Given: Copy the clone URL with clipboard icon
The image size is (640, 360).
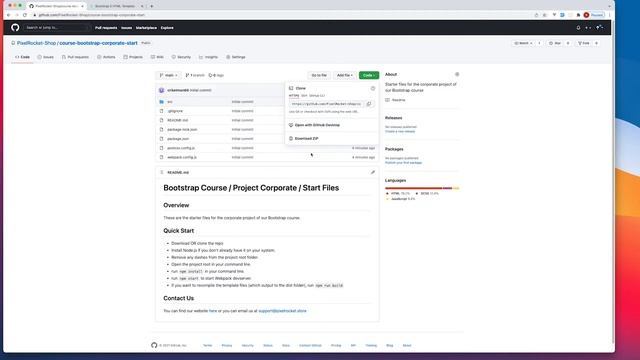Looking at the screenshot, I should click(x=369, y=104).
